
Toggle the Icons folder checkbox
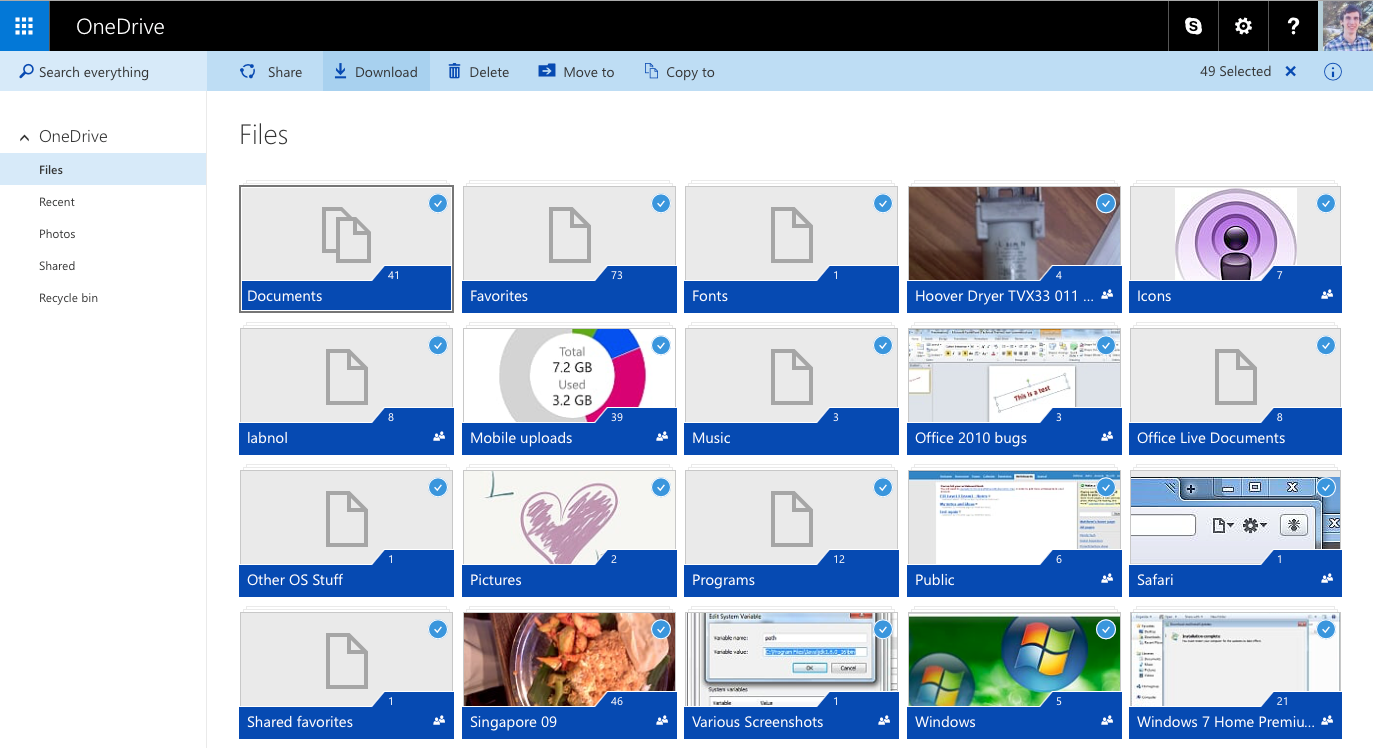(1326, 203)
